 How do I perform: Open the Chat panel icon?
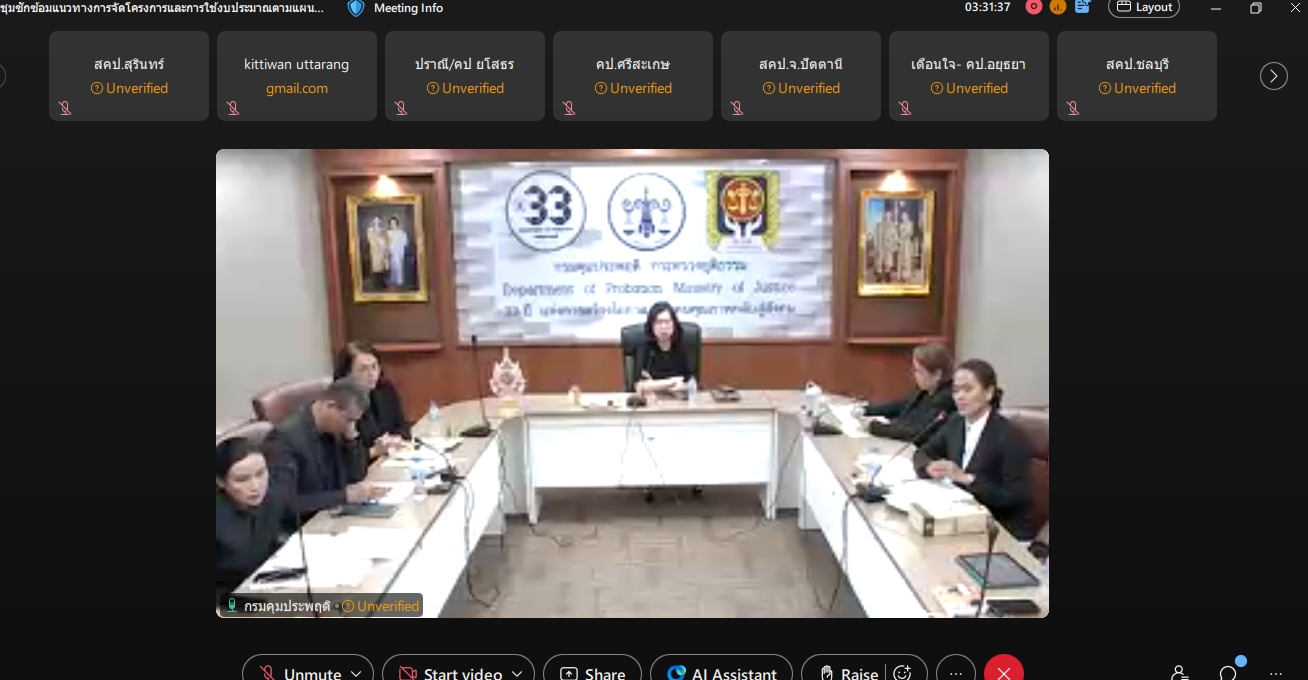click(1229, 673)
